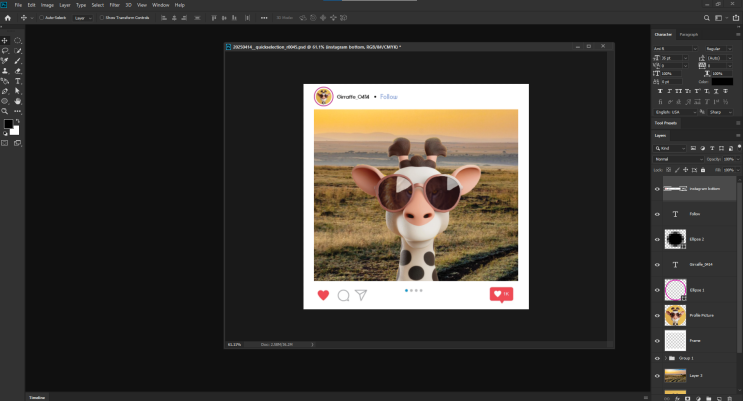
Task: Hide the Ellipse 1 layer
Action: click(x=657, y=290)
